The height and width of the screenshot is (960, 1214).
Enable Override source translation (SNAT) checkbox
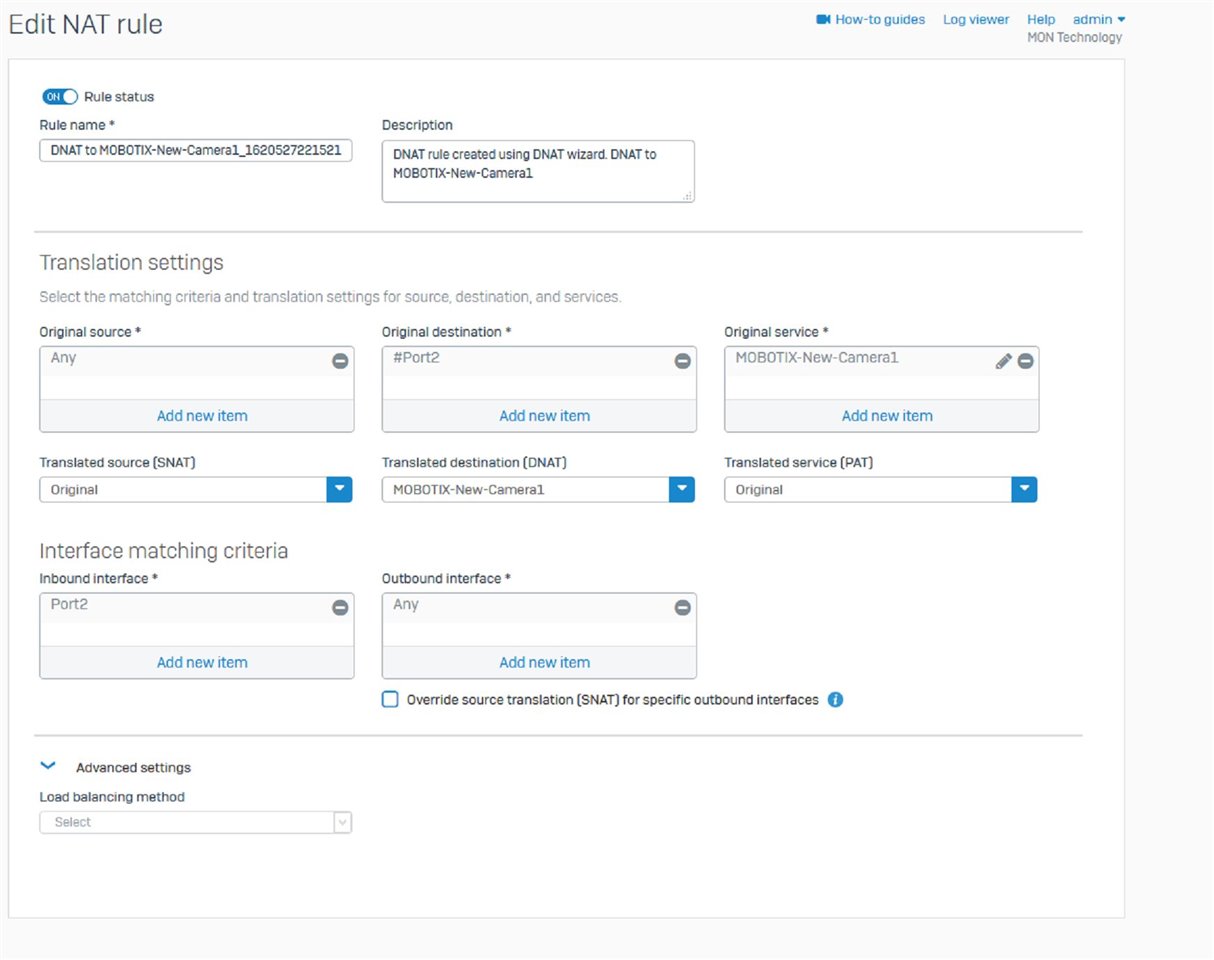pos(390,700)
